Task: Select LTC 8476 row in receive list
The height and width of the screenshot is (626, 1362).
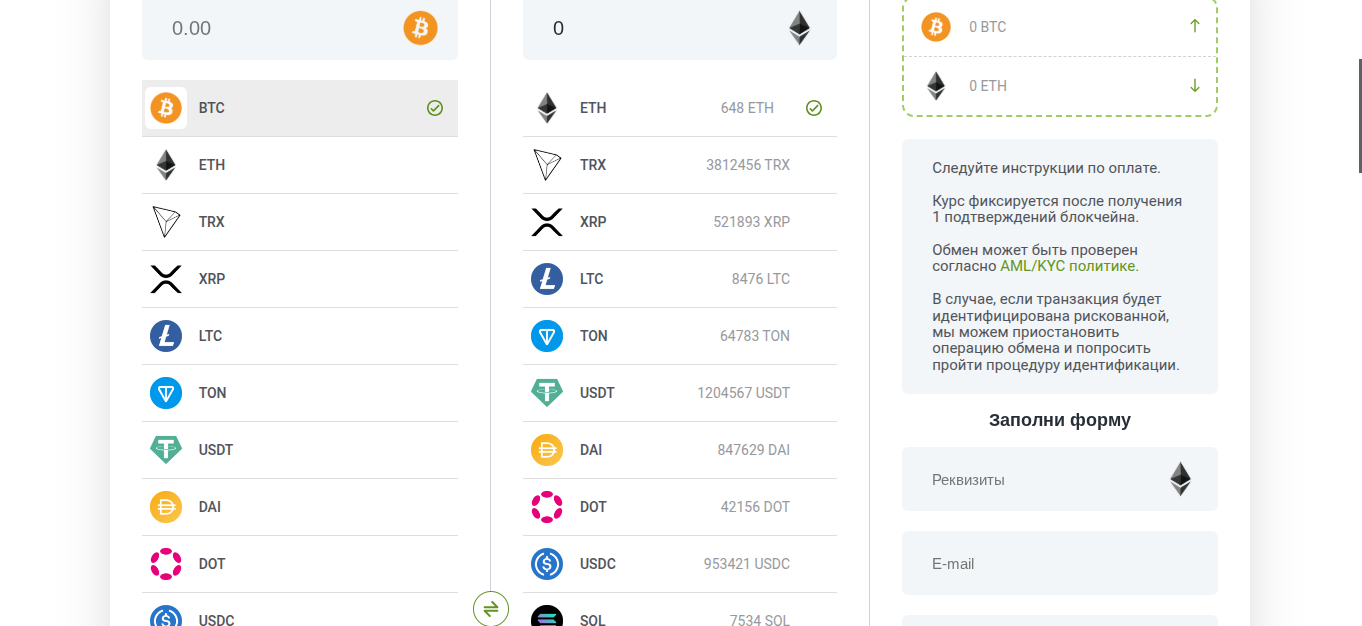Action: (x=680, y=279)
